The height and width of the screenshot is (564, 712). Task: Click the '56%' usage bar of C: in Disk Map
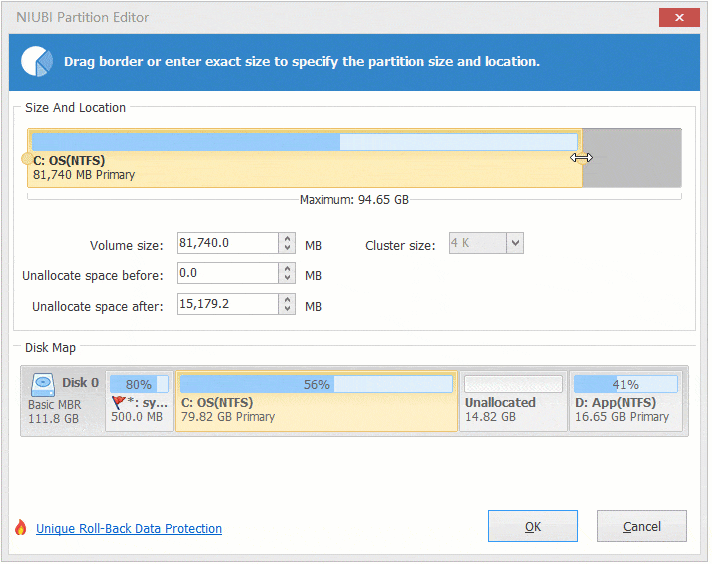tap(316, 385)
